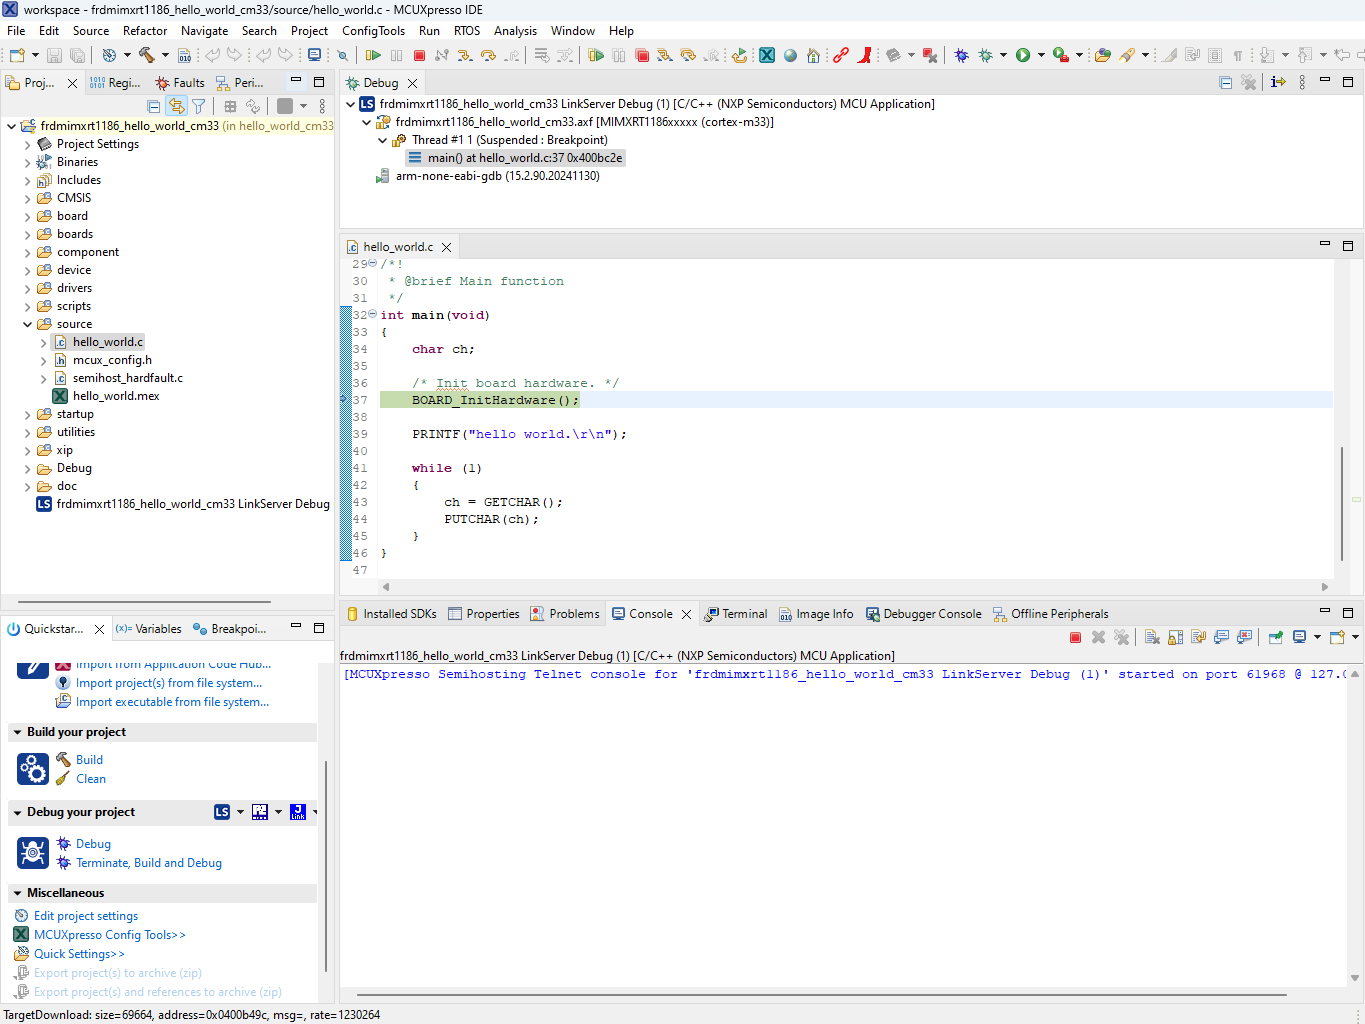This screenshot has width=1365, height=1024.
Task: Collapse the main function fold at line 32
Action: pos(373,314)
